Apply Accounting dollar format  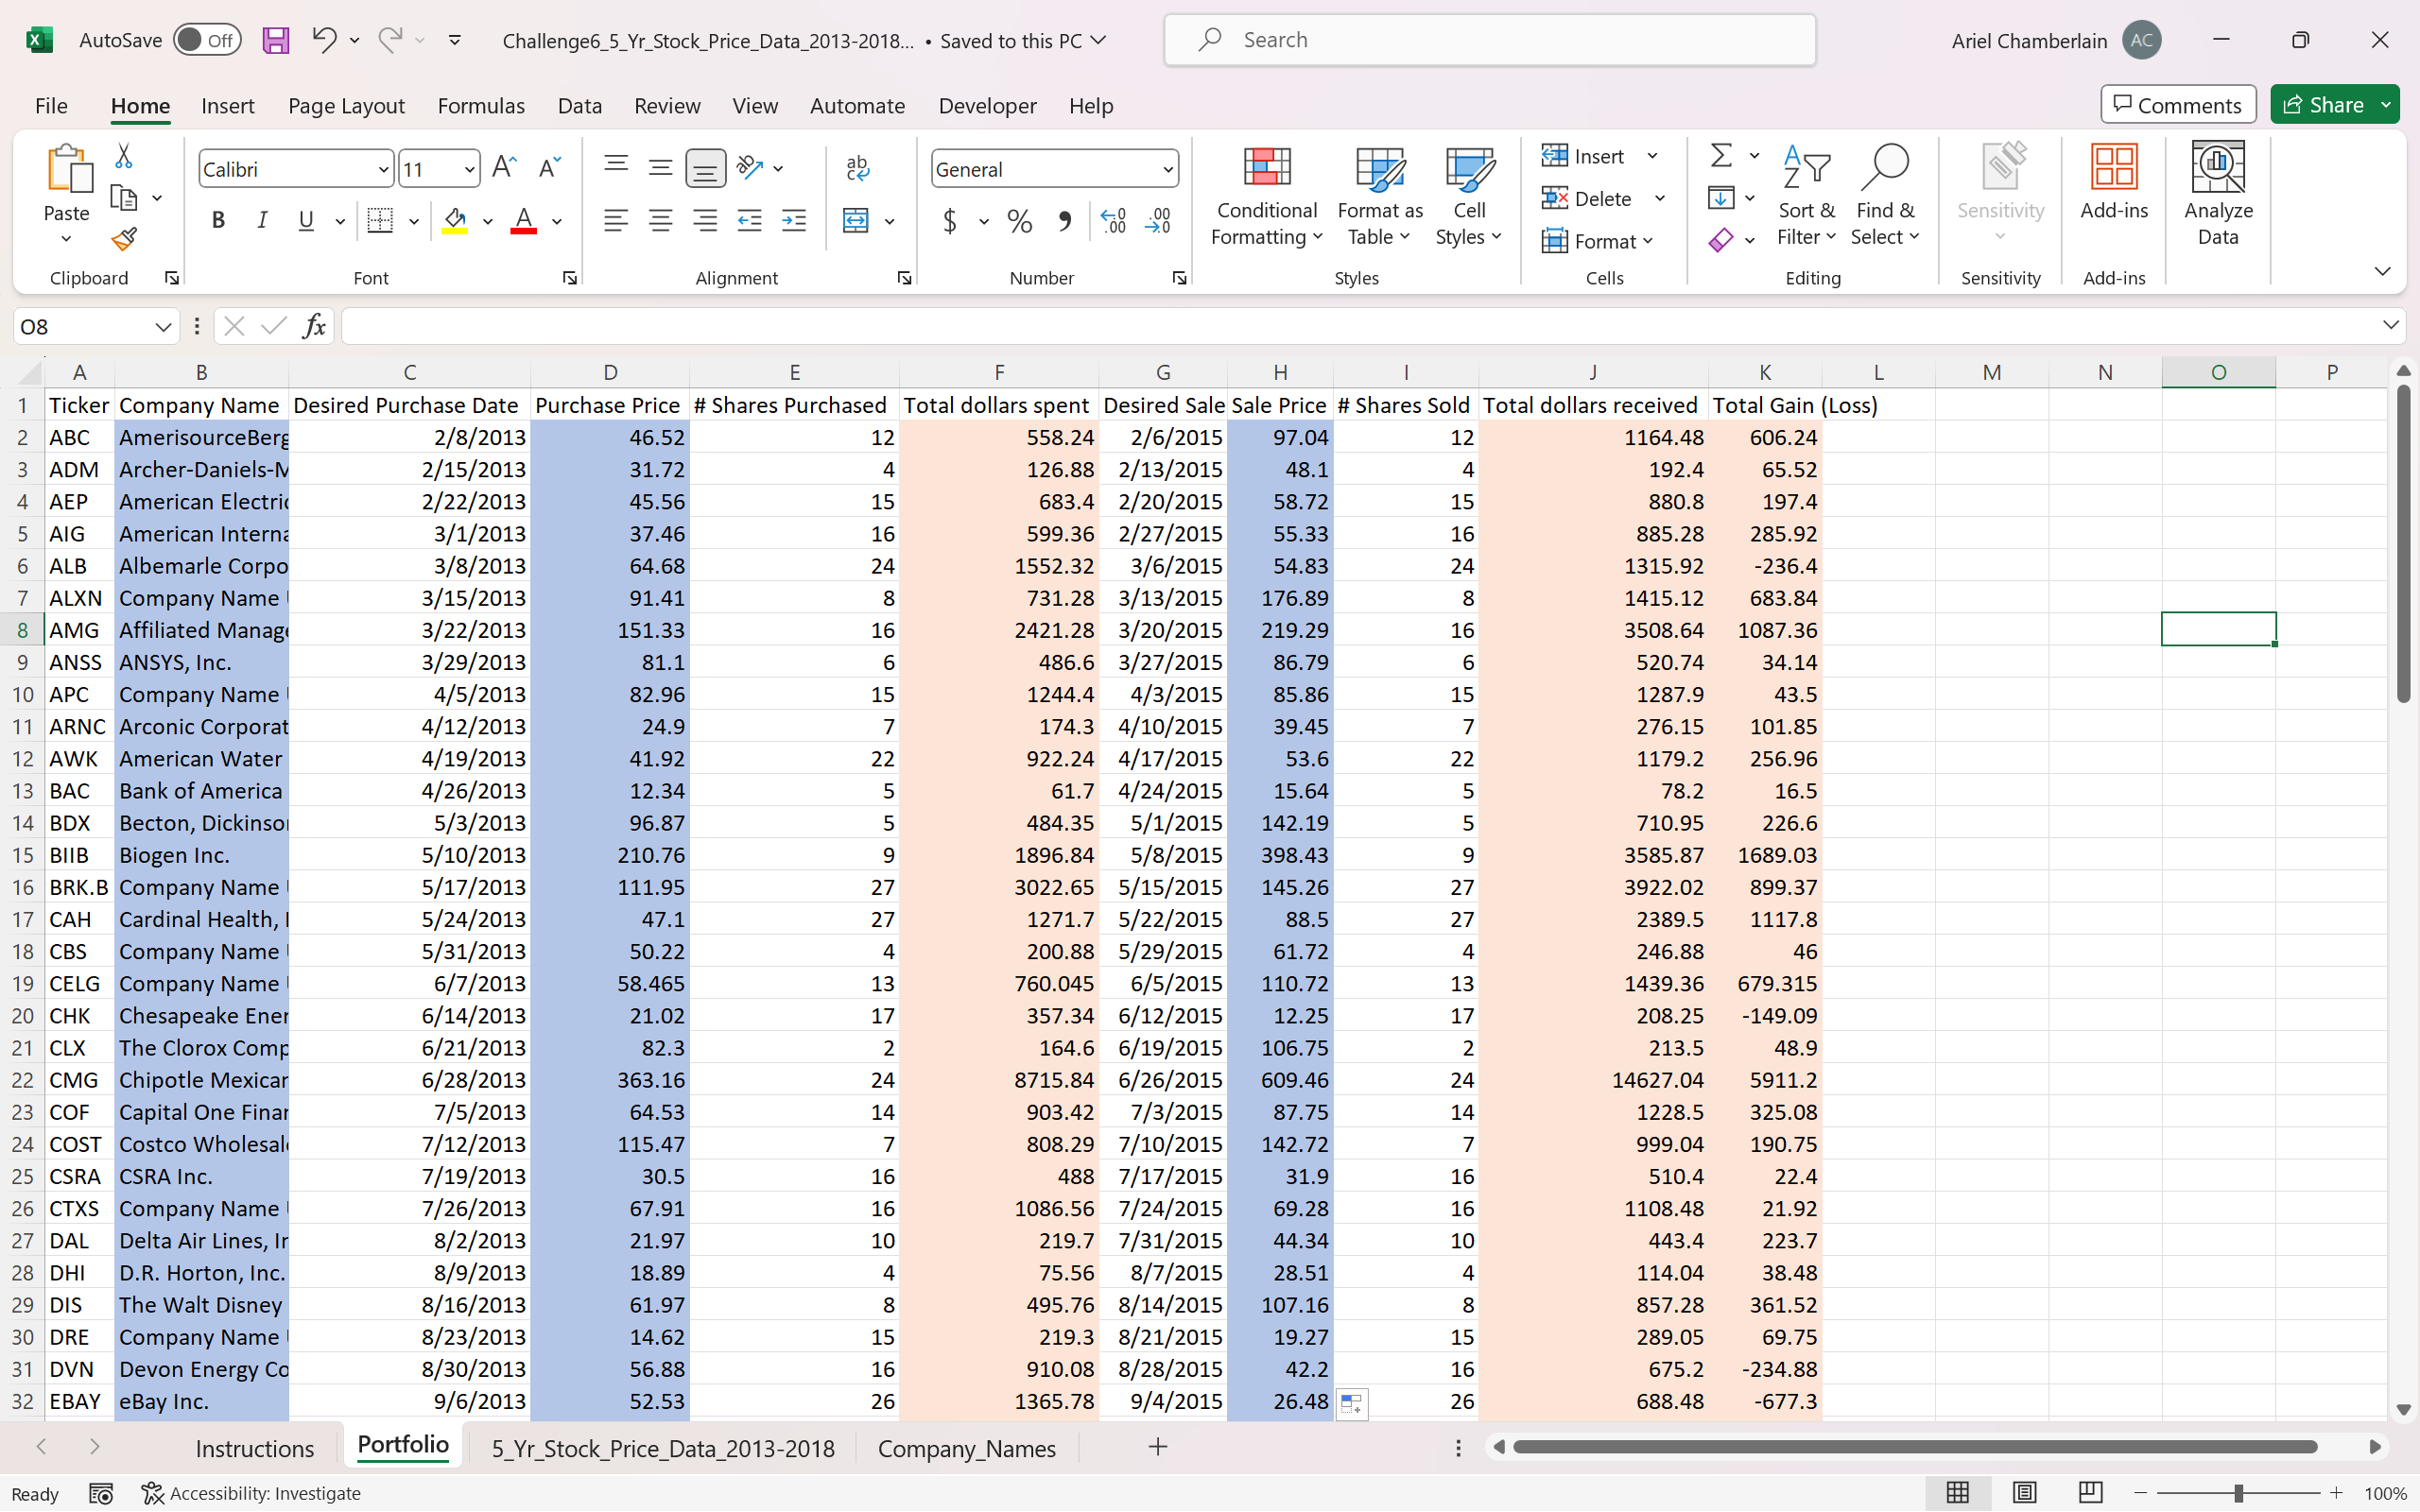pyautogui.click(x=949, y=221)
